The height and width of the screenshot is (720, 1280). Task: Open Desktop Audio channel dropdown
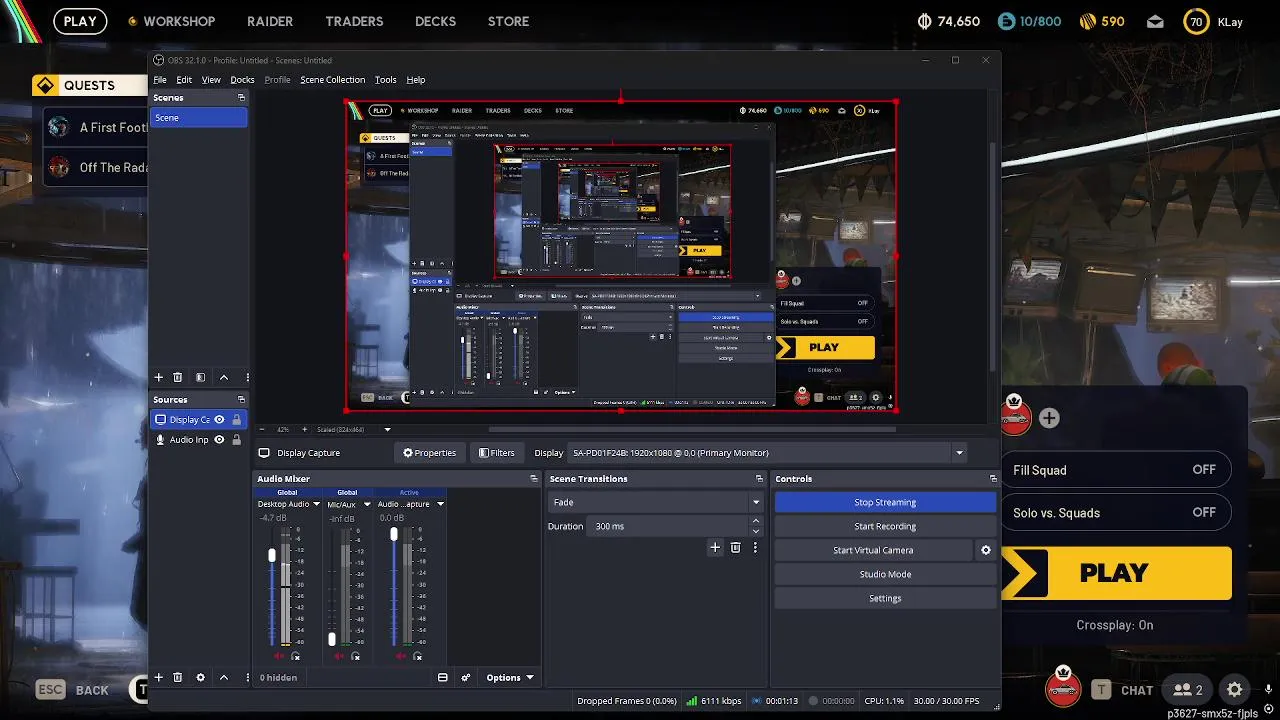click(x=317, y=504)
